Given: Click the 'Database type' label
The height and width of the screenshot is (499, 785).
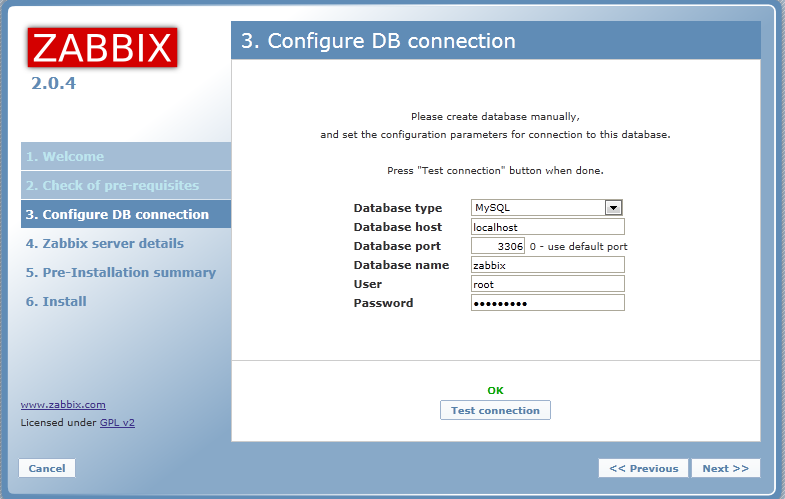Looking at the screenshot, I should (x=398, y=208).
